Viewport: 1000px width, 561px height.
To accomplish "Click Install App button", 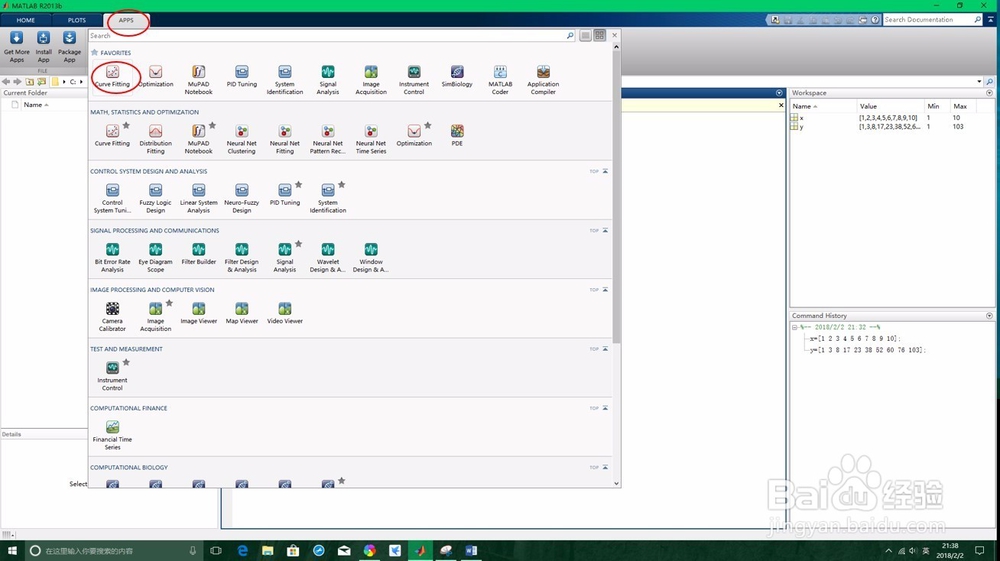I will (x=43, y=47).
